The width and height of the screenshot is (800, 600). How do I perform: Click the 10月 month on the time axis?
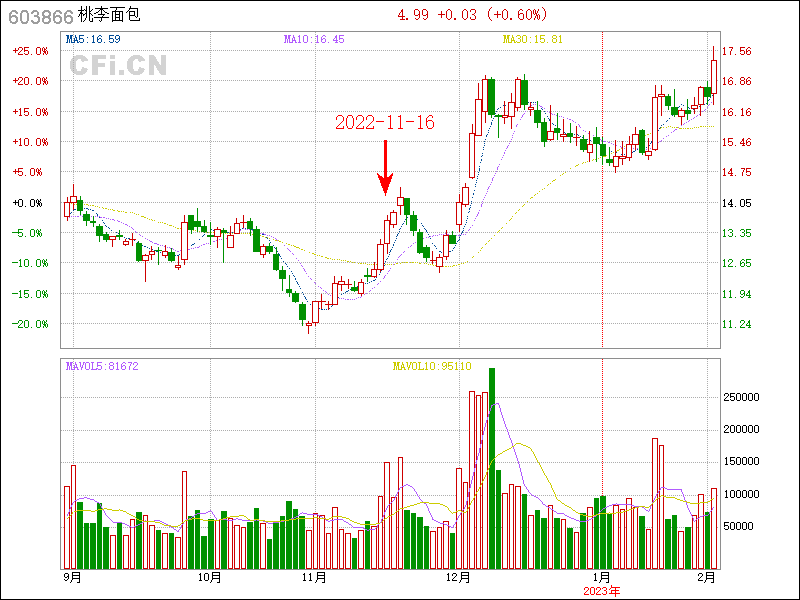point(208,577)
